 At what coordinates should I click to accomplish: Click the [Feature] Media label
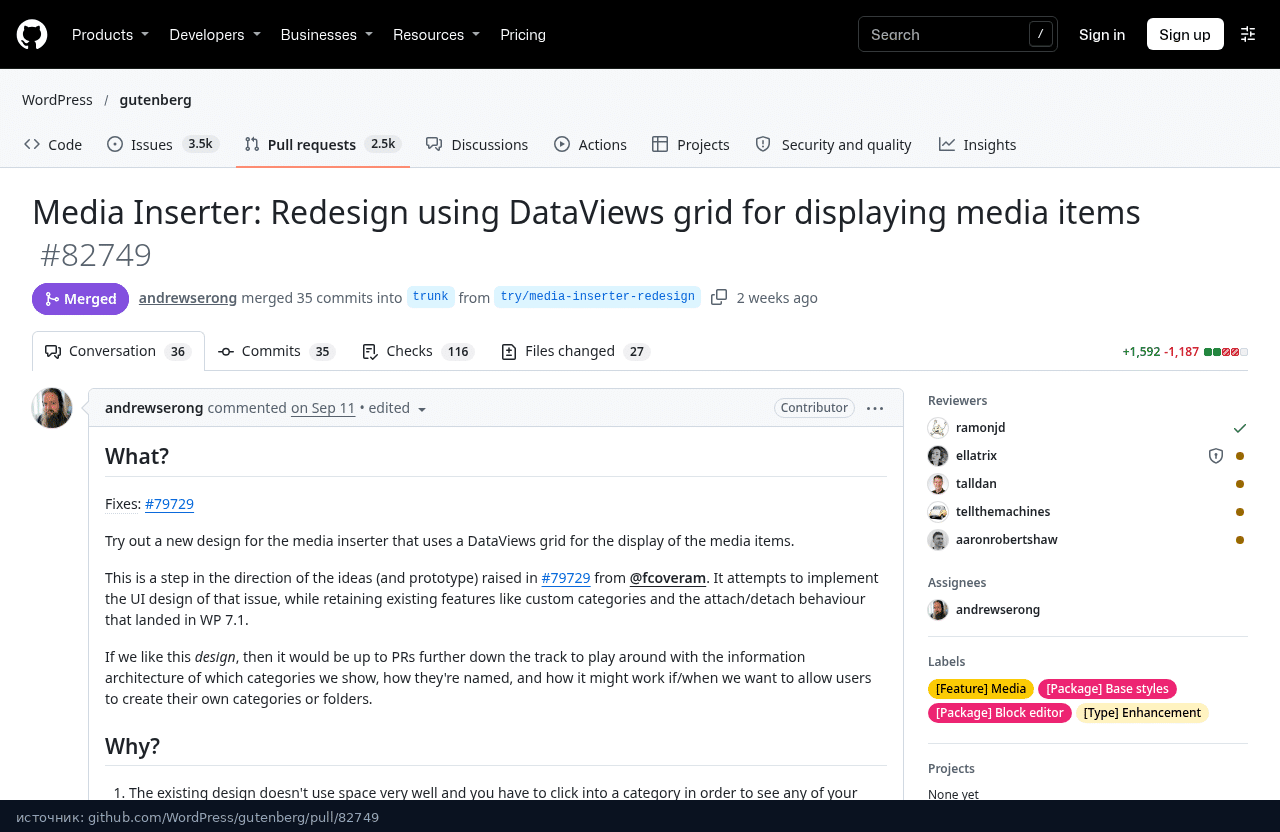pos(981,689)
